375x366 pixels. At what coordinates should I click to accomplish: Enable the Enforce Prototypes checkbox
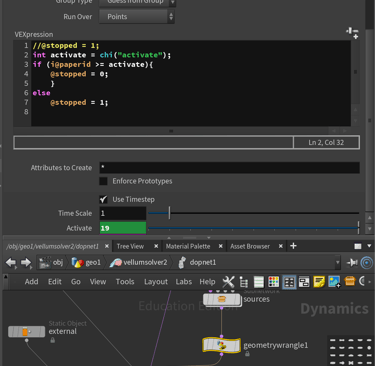(103, 181)
